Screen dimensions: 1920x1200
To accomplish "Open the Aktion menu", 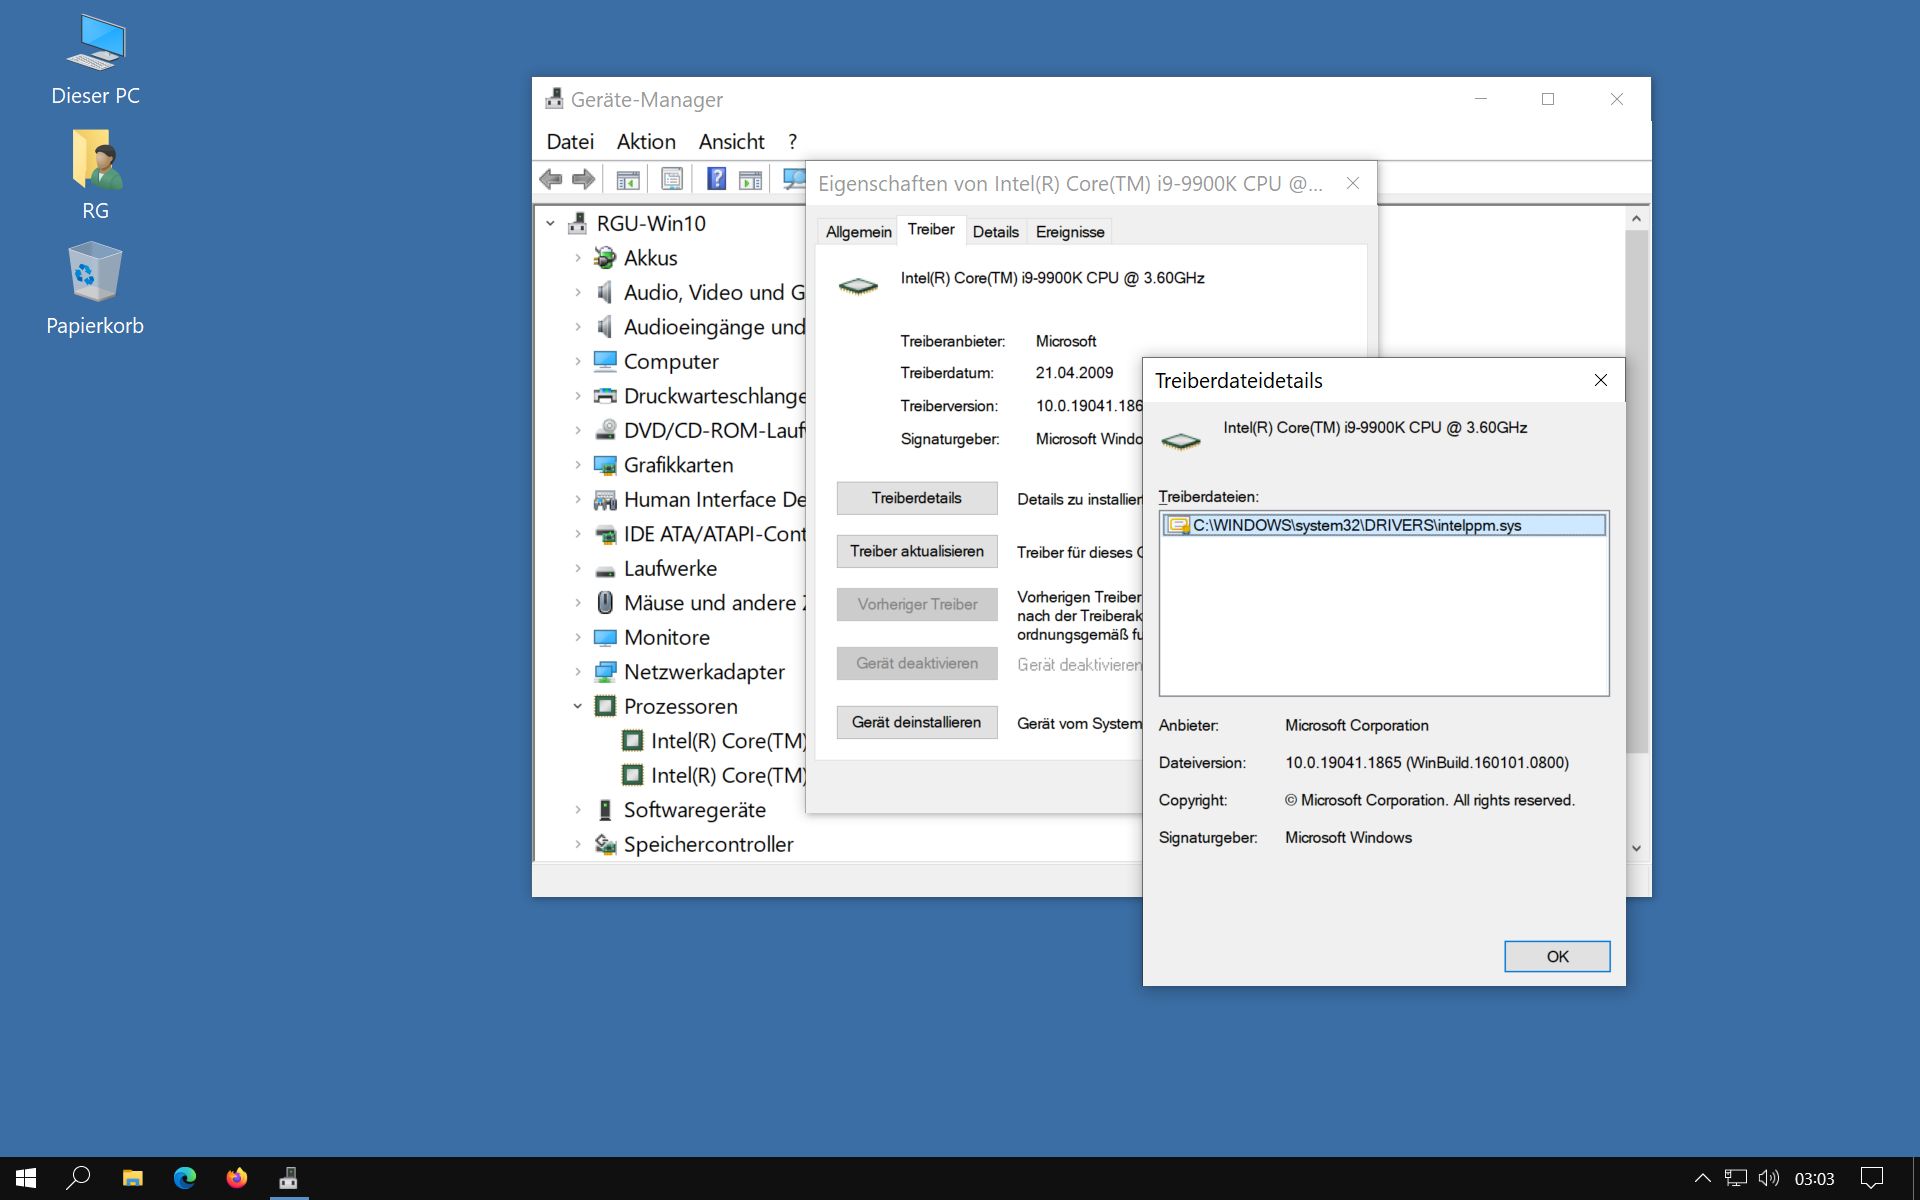I will coord(645,142).
